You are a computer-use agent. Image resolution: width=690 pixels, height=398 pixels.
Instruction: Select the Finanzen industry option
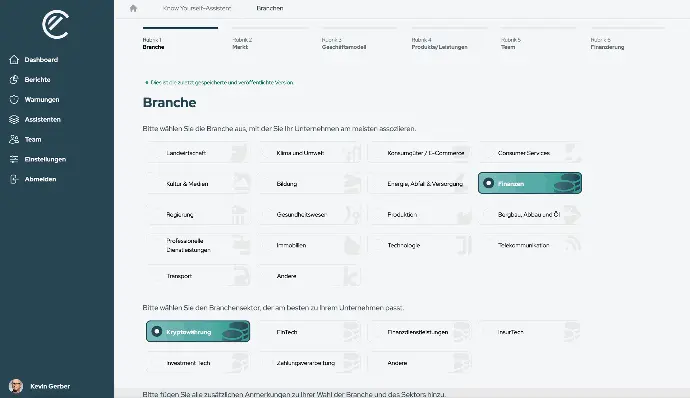coord(530,183)
